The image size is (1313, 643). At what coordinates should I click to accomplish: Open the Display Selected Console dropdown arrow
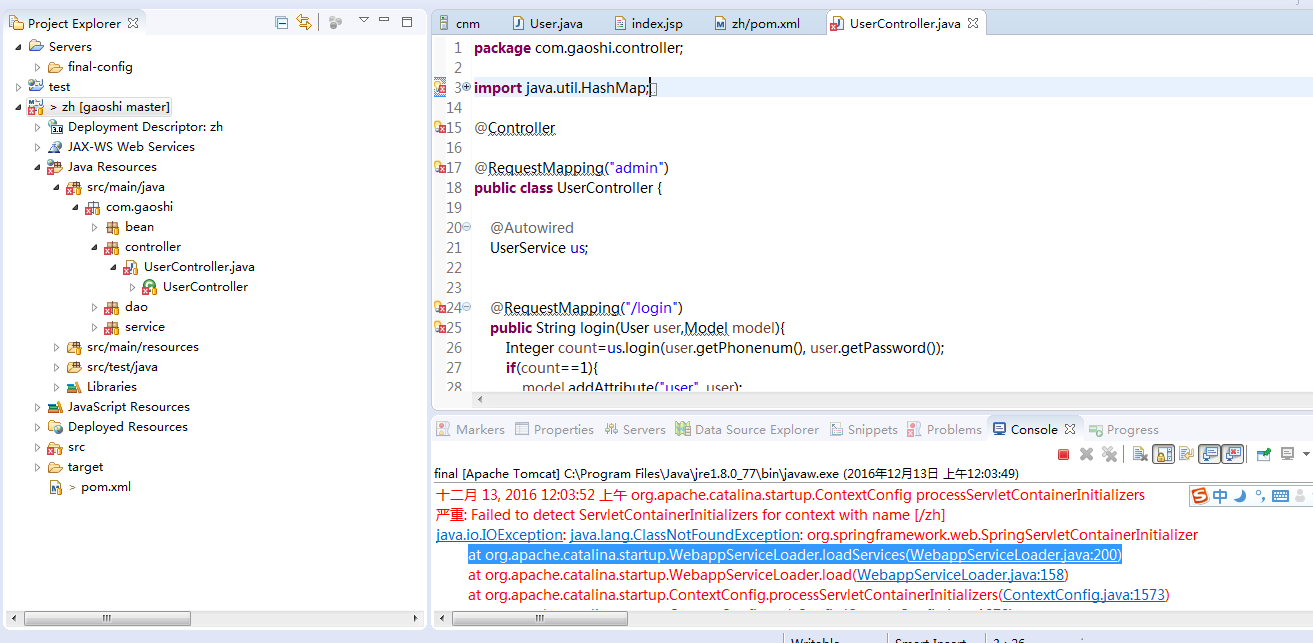[1305, 454]
